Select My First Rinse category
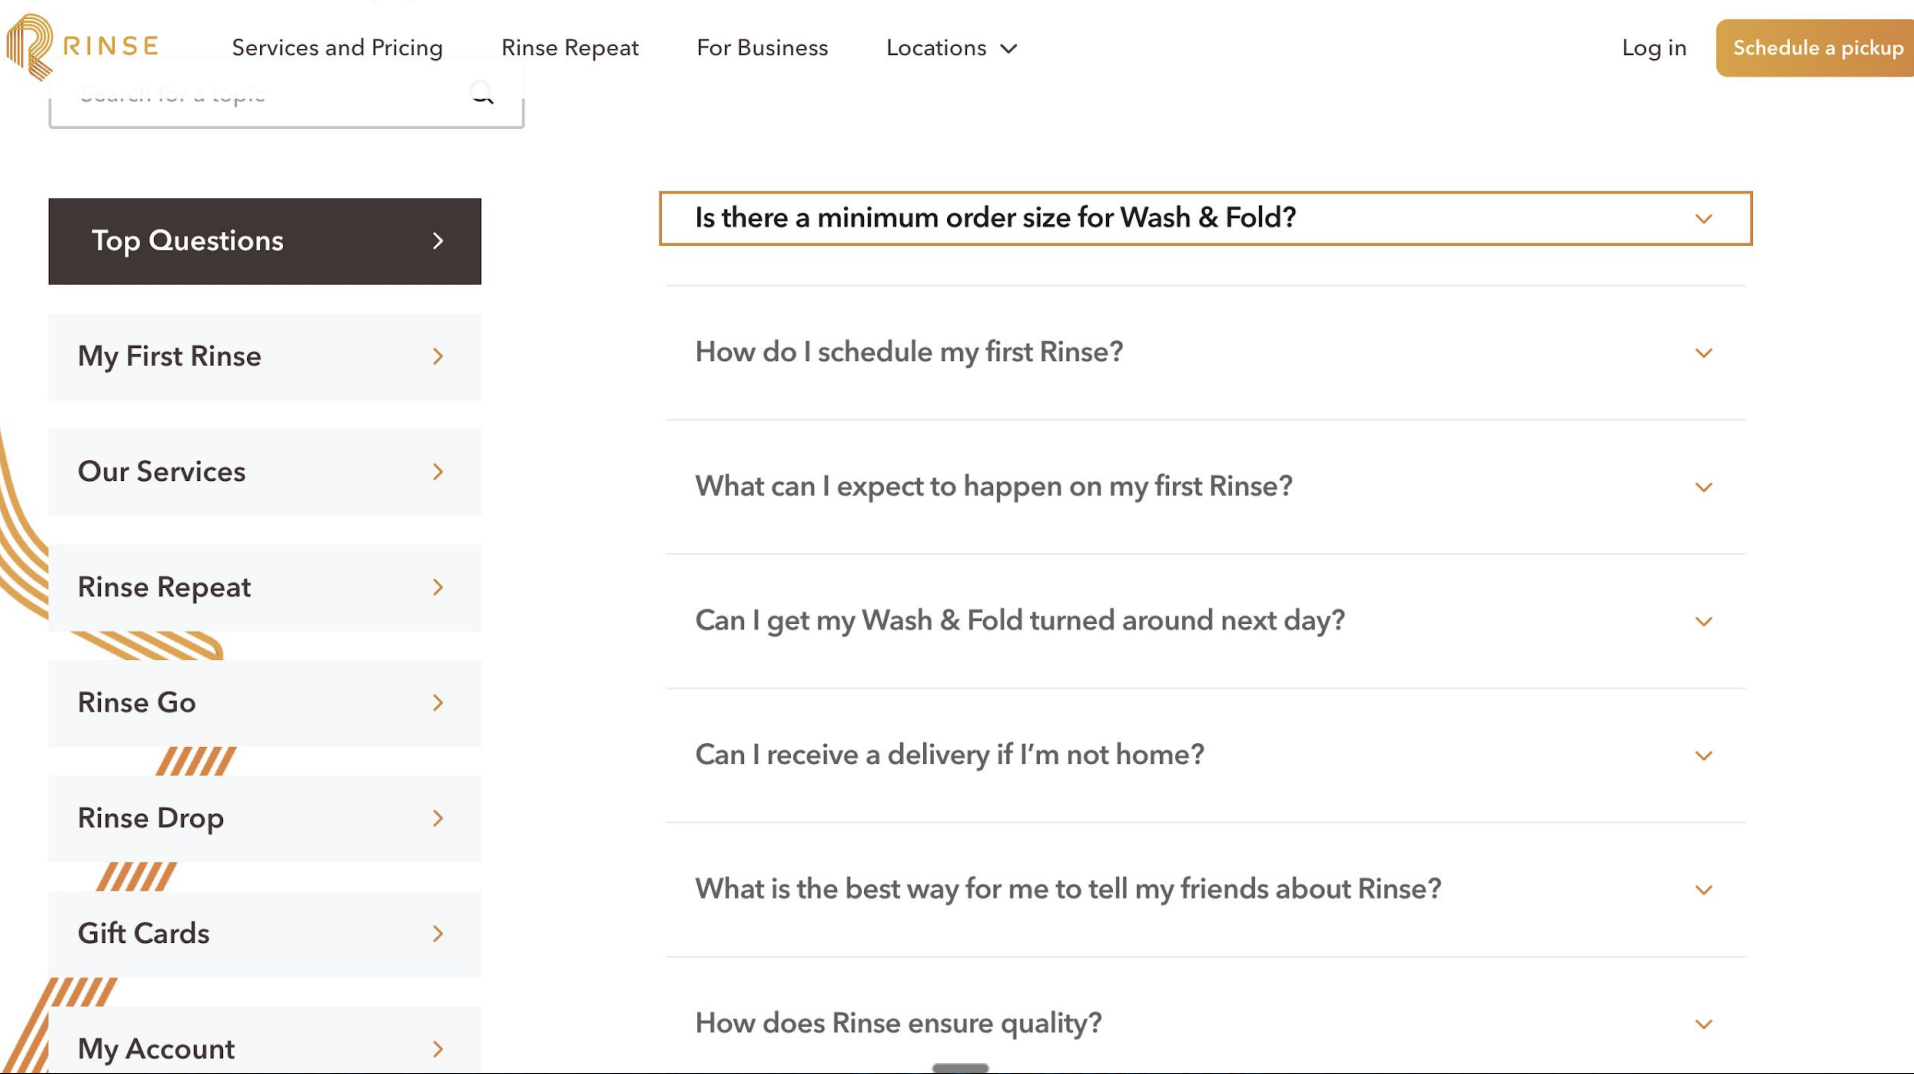 pos(265,357)
